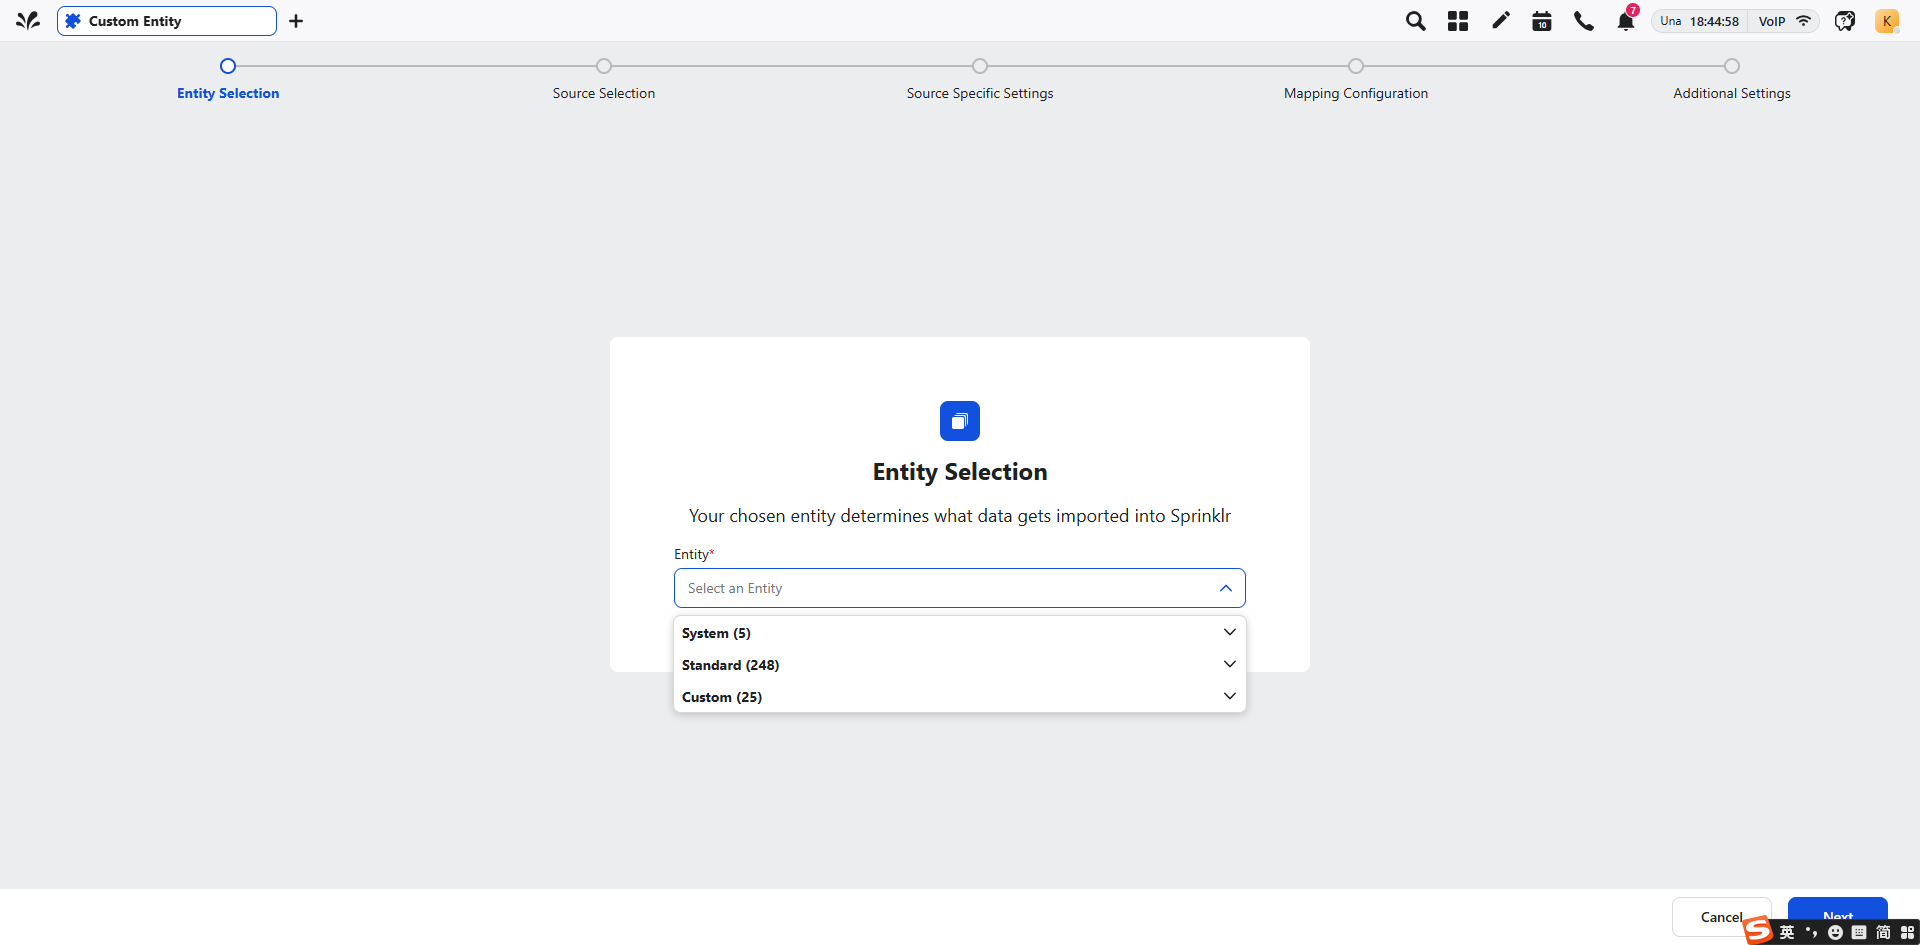Expand the Standard (248) group
1920x945 pixels.
pos(960,665)
